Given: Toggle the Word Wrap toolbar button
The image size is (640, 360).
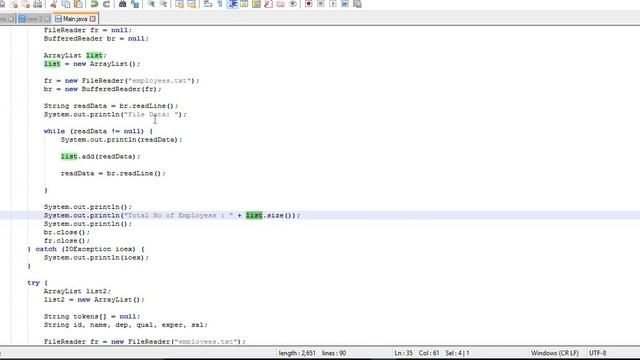Looking at the screenshot, I should tap(208, 4).
